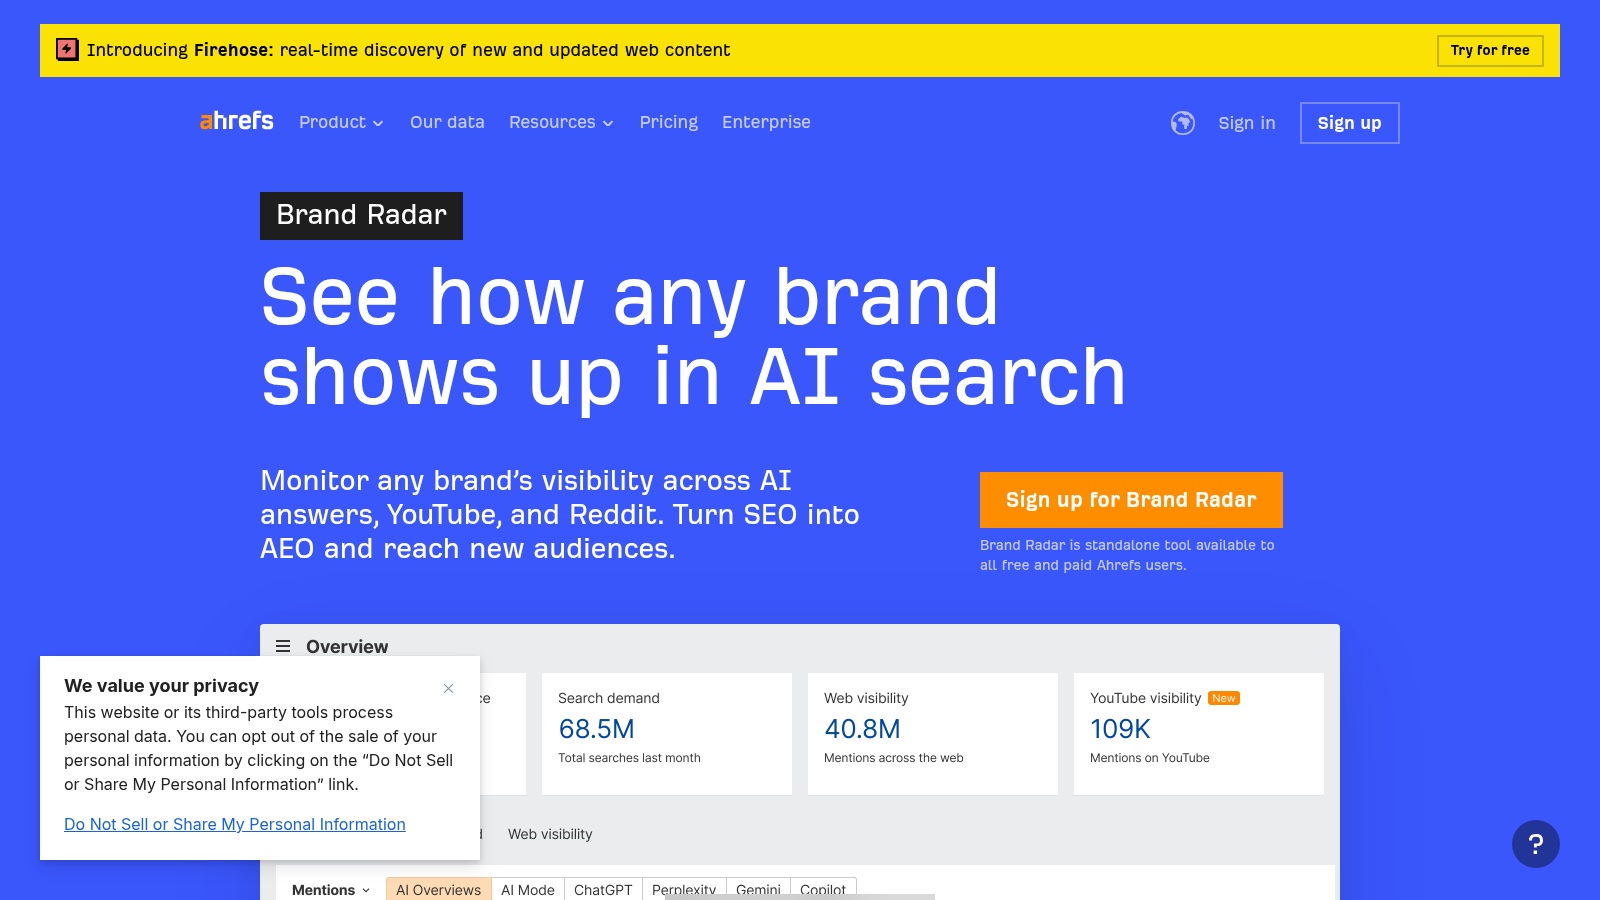Open the Pricing page
The width and height of the screenshot is (1600, 900).
[668, 122]
